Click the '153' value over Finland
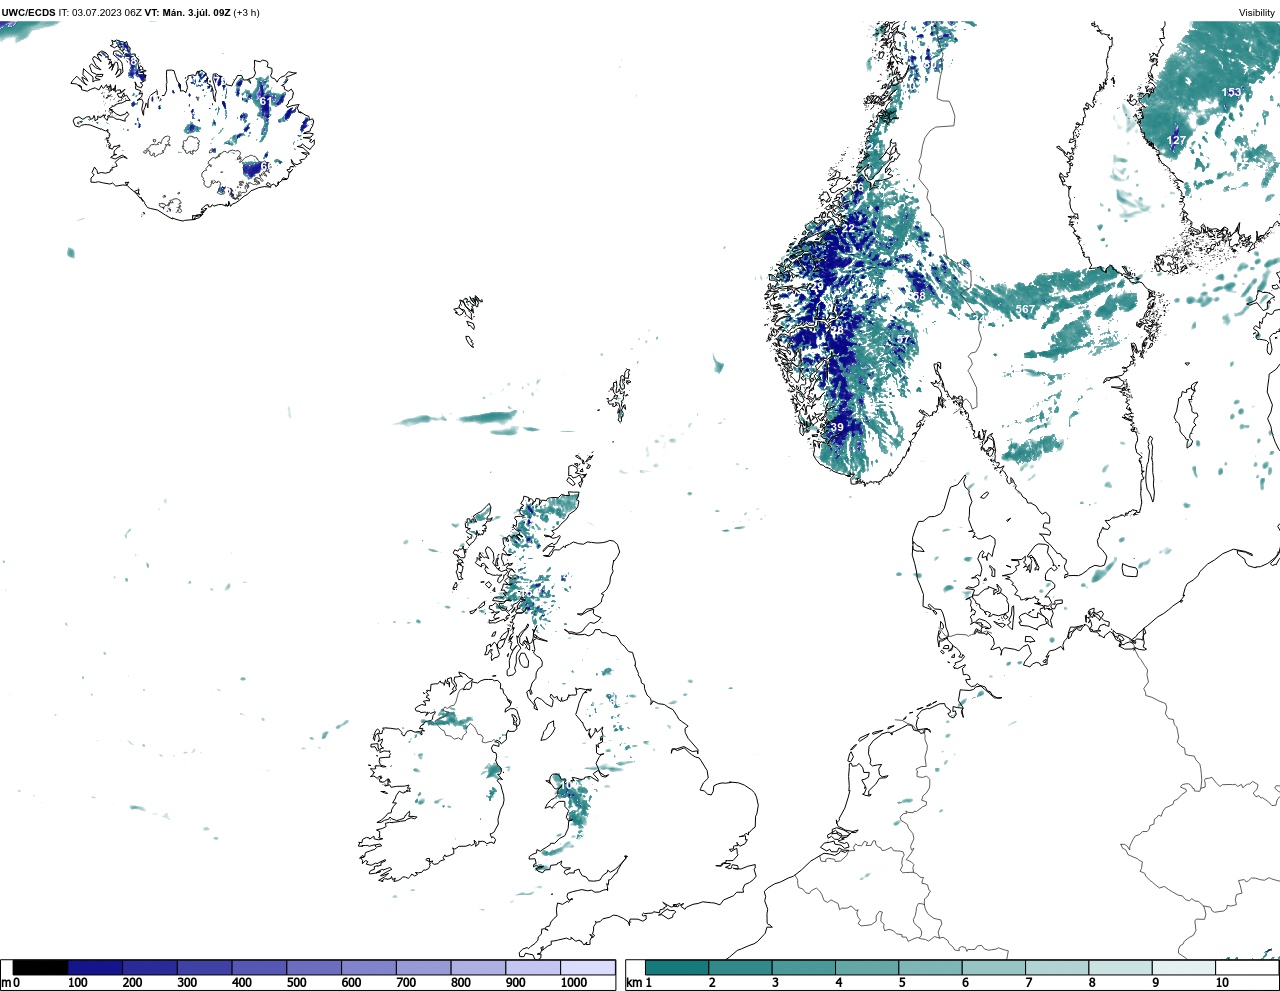The height and width of the screenshot is (991, 1280). click(x=1231, y=92)
